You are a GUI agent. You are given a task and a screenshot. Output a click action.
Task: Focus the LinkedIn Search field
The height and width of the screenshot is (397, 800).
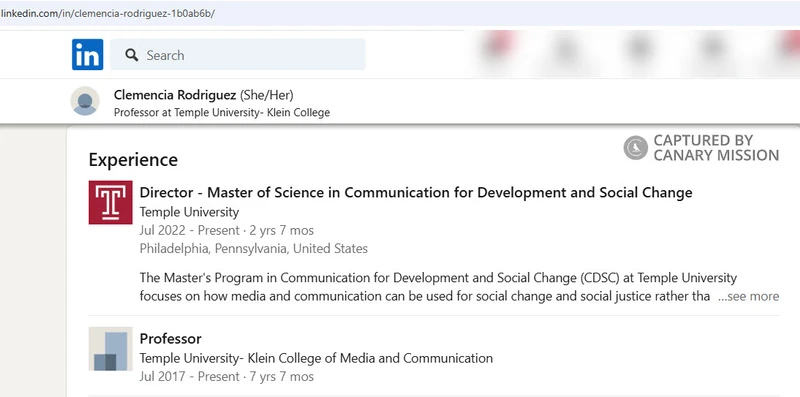238,55
